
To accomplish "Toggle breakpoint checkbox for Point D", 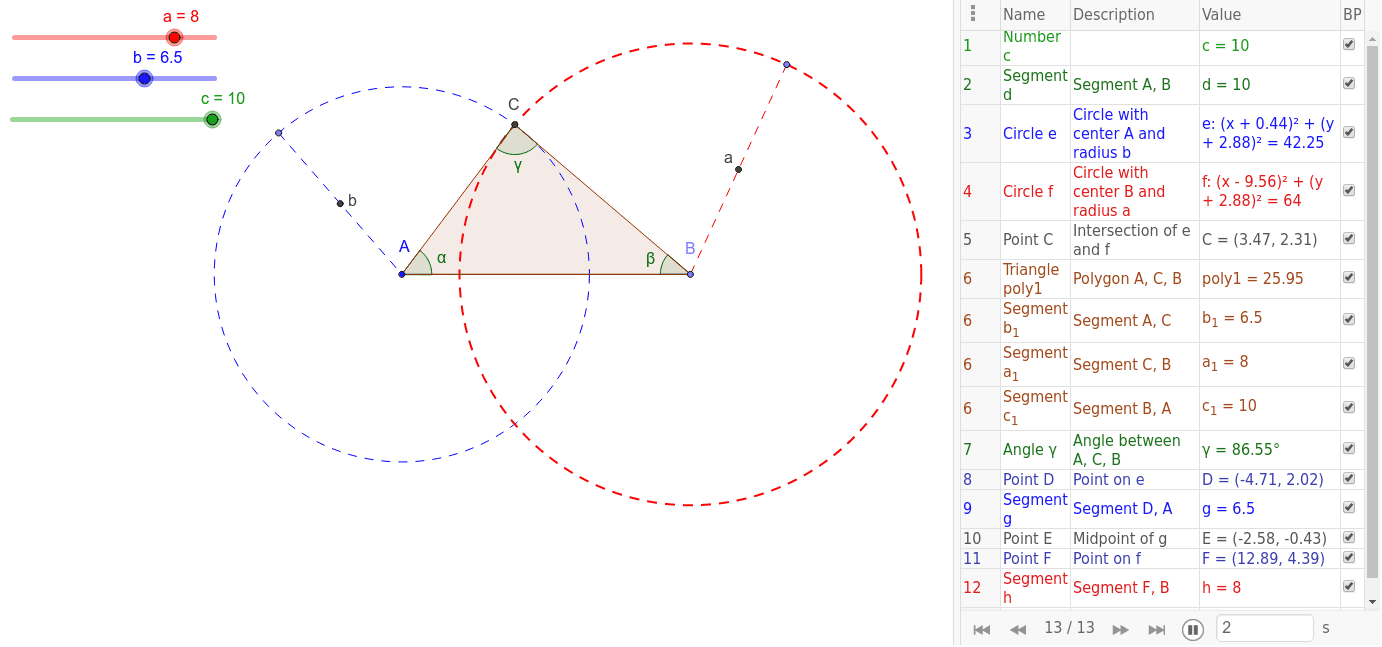I will point(1349,479).
